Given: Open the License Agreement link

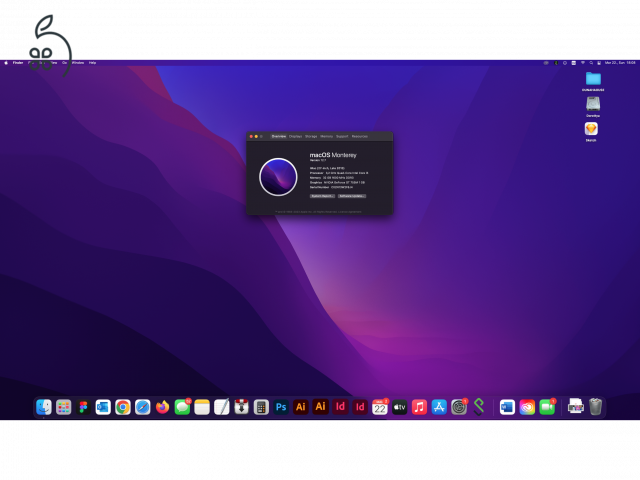Looking at the screenshot, I should click(x=349, y=212).
